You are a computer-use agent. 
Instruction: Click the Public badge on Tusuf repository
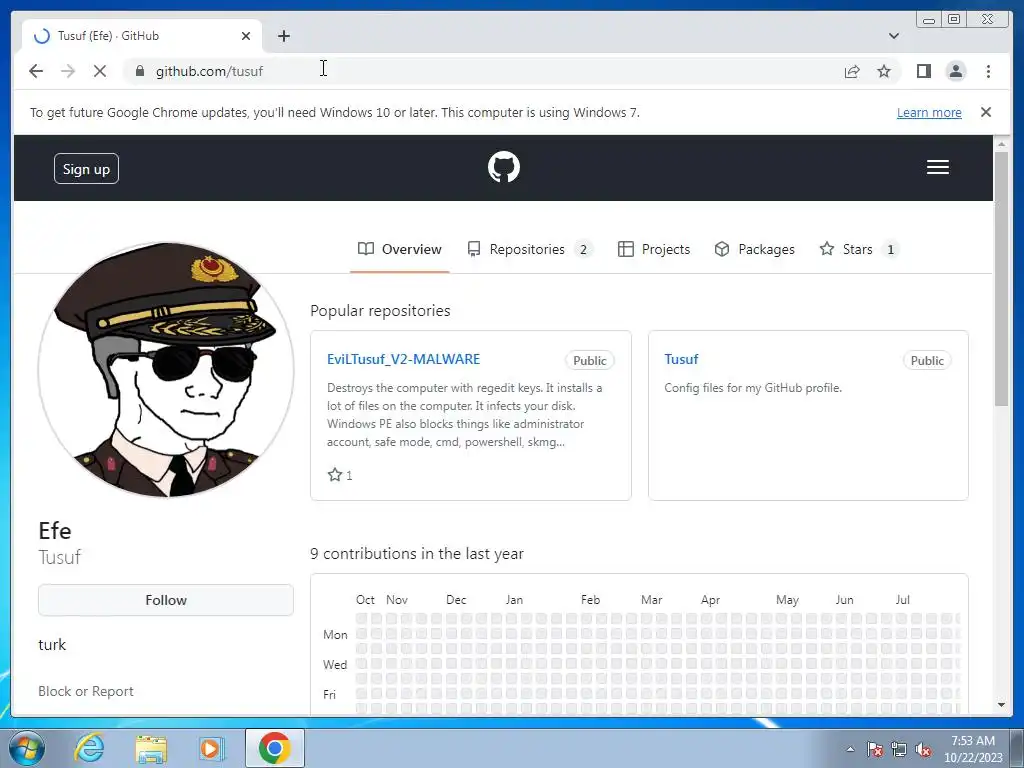[927, 360]
